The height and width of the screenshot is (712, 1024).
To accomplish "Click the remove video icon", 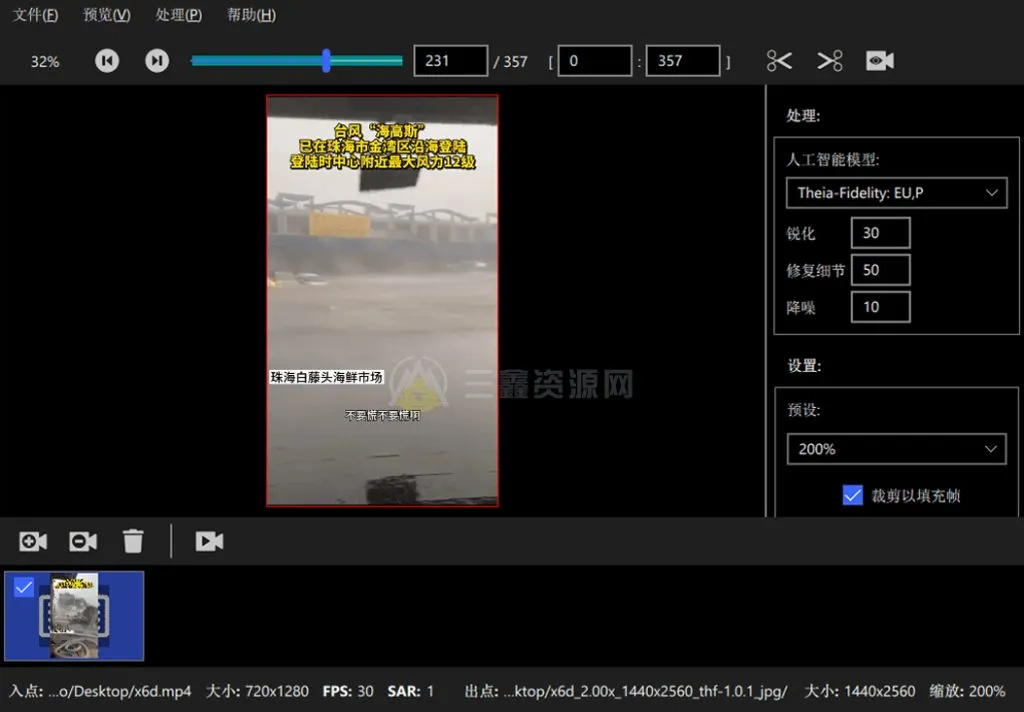I will tap(82, 540).
